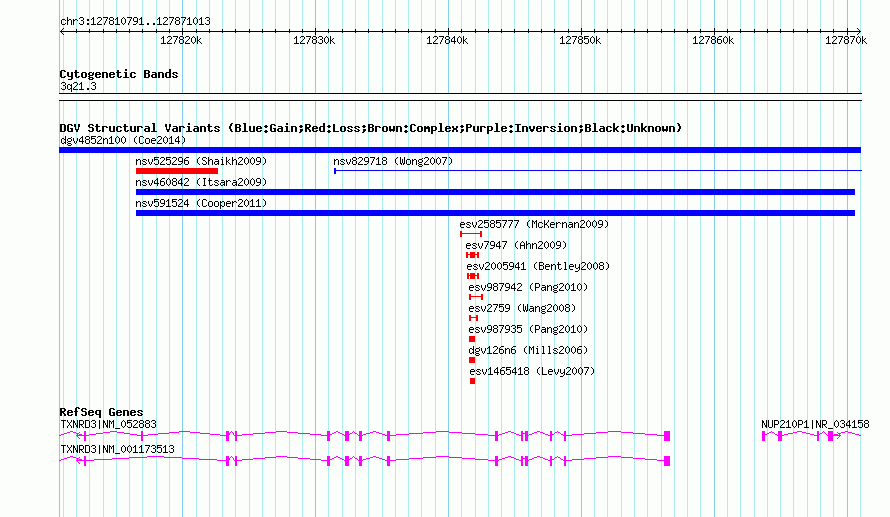This screenshot has width=890, height=517.
Task: Click esv2759 (Wang2008) label
Action: point(522,308)
